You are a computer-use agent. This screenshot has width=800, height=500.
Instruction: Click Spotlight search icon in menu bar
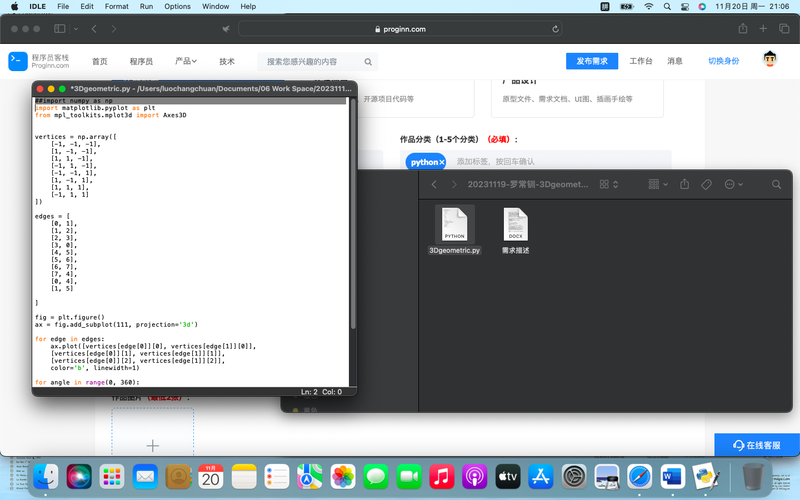pyautogui.click(x=667, y=7)
